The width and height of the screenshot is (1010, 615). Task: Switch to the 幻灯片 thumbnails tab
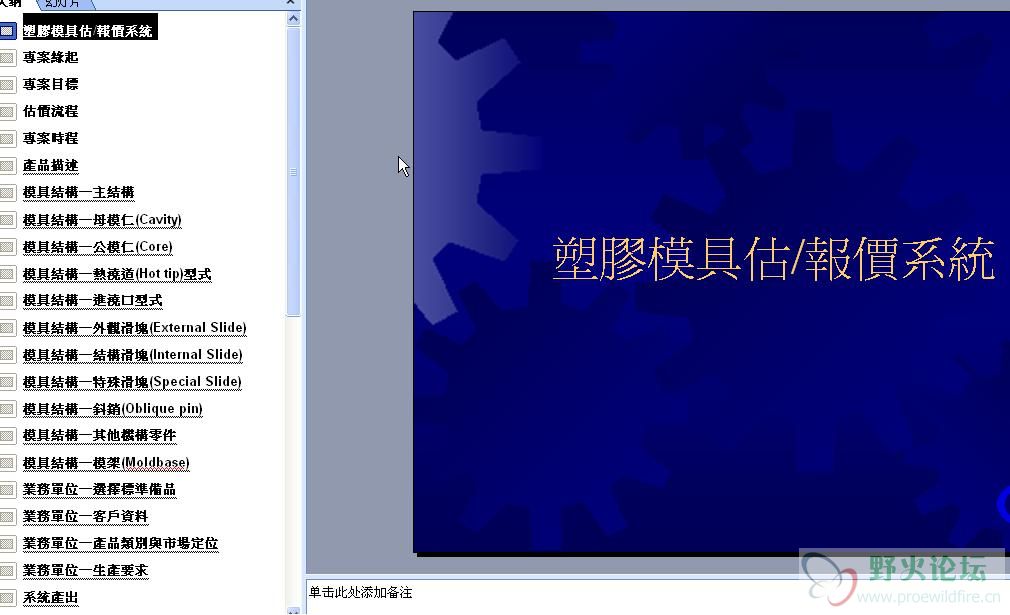tap(63, 4)
